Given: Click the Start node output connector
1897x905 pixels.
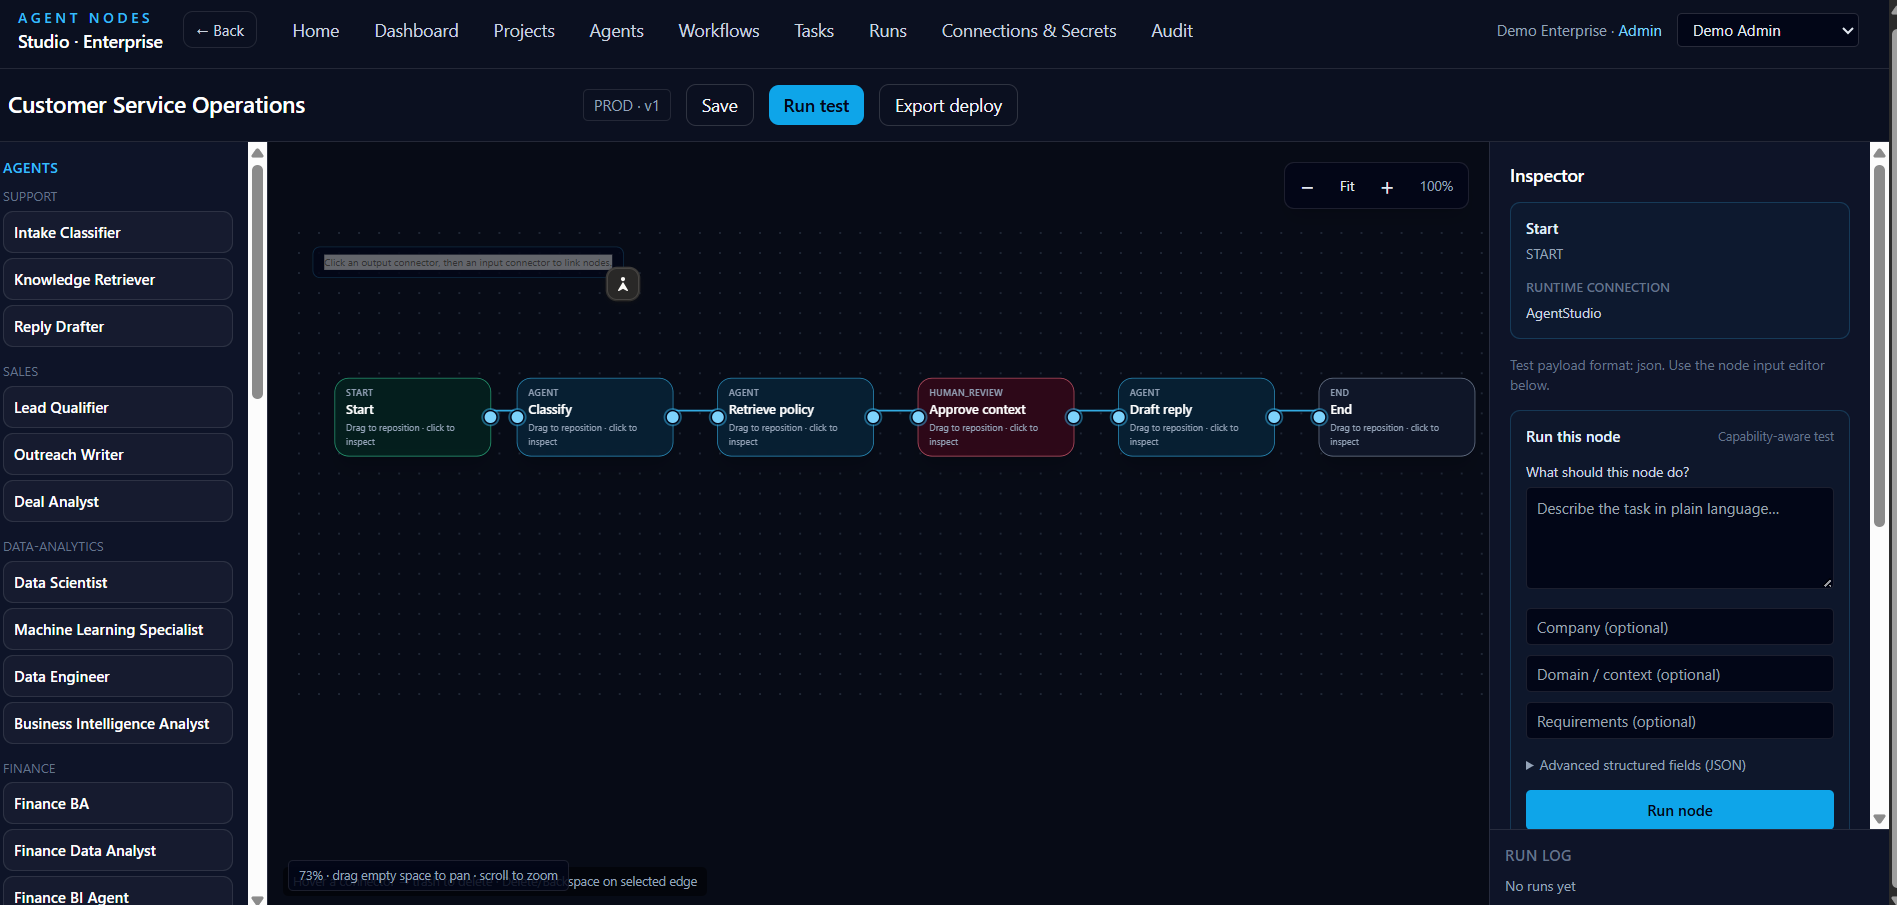Looking at the screenshot, I should 490,417.
